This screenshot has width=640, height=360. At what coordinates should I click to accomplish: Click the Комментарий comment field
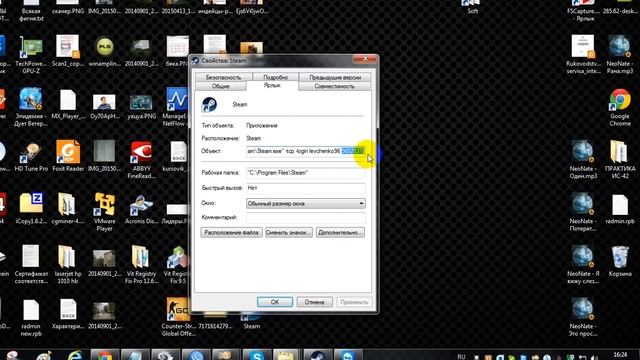pyautogui.click(x=305, y=218)
